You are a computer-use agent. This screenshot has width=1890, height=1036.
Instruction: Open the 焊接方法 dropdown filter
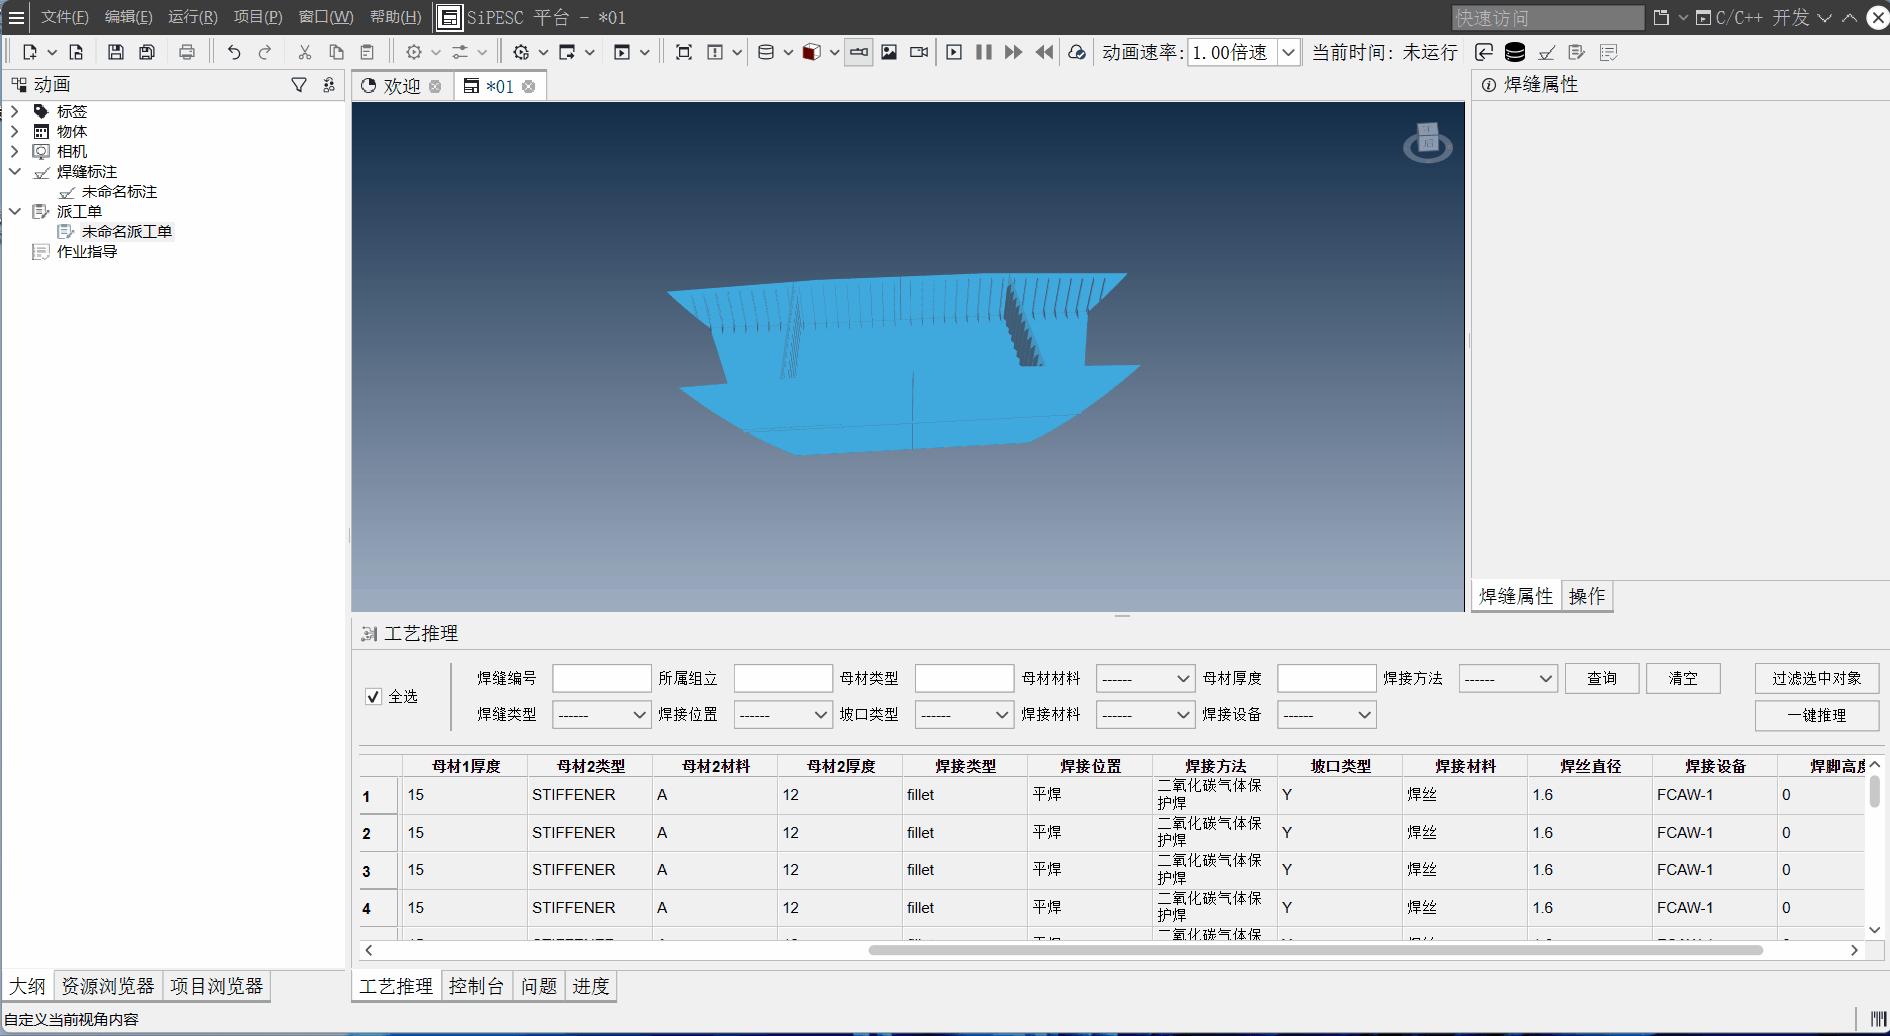tap(1507, 679)
